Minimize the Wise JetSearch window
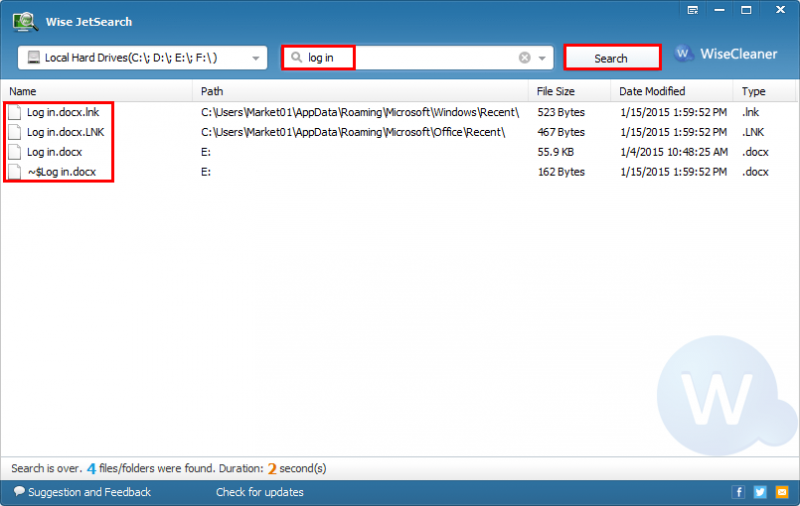The width and height of the screenshot is (800, 506). (x=719, y=10)
